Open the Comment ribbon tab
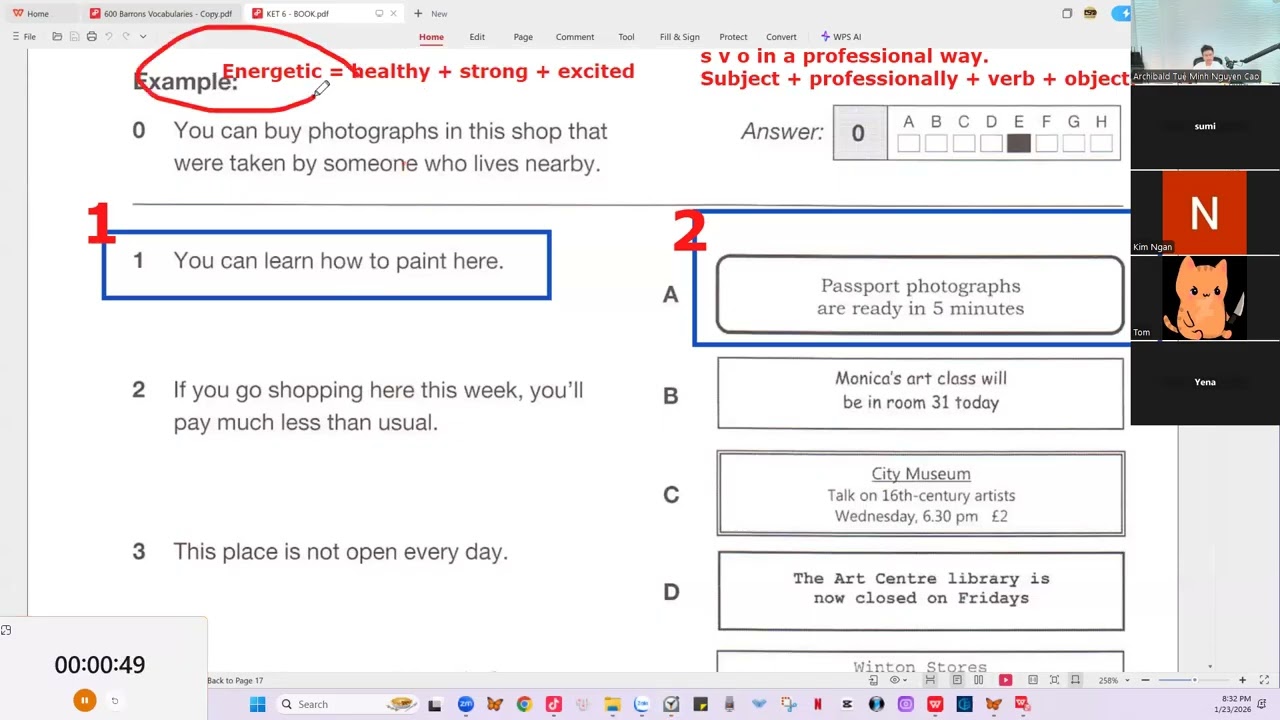Screen dimensions: 1280x720 575,37
